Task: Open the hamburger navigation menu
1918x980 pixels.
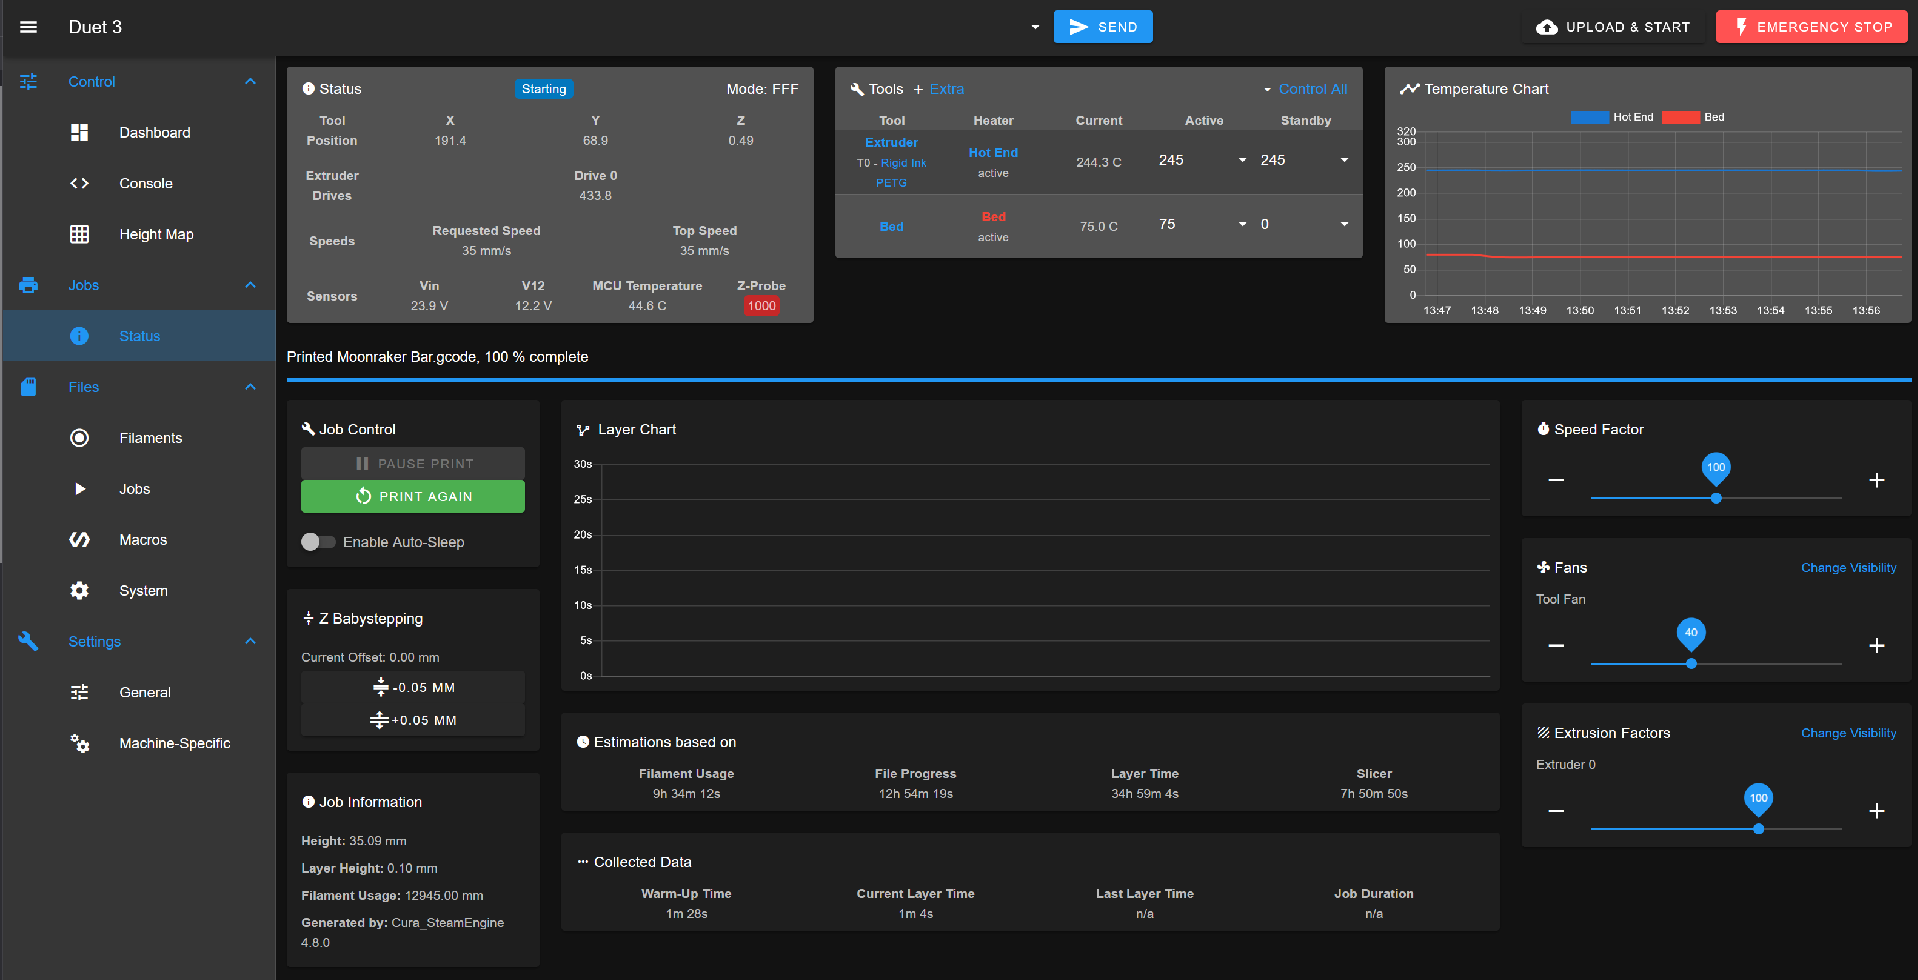Action: tap(28, 27)
